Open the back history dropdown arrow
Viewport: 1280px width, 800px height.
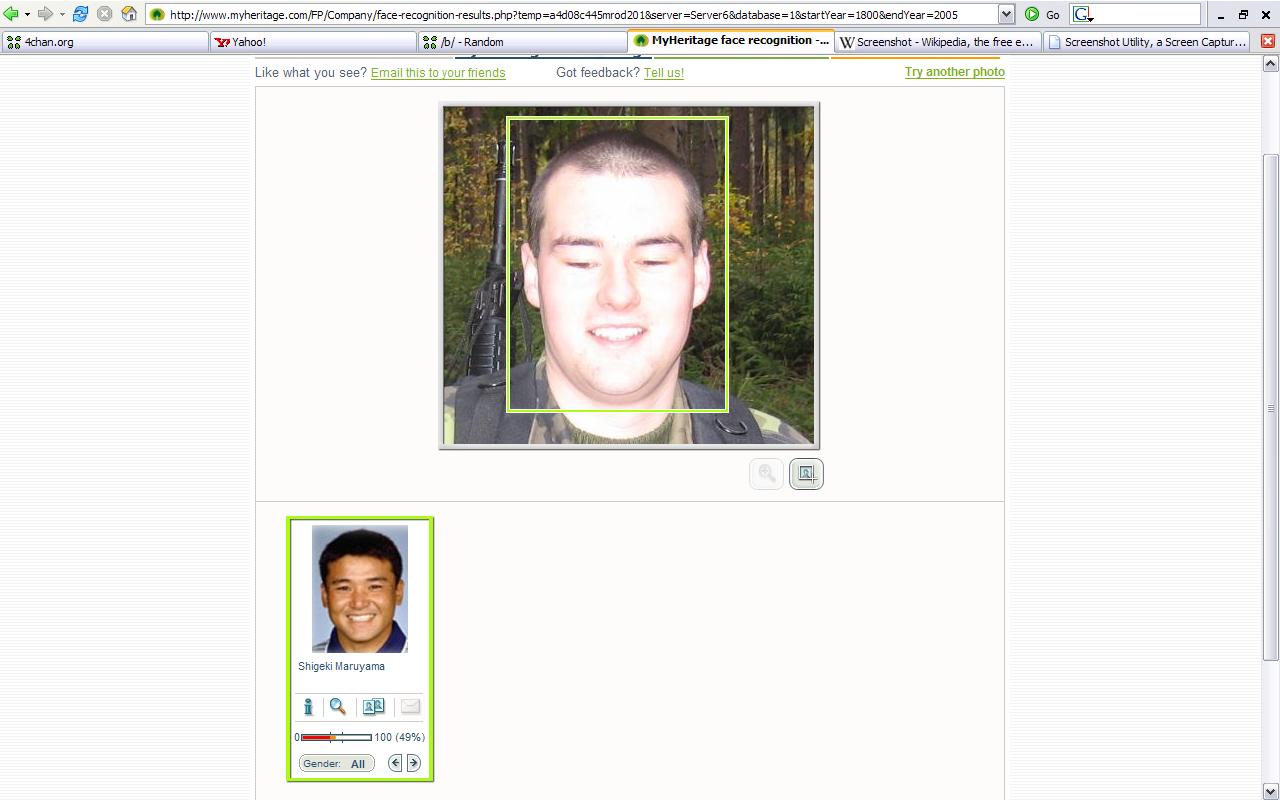tap(27, 14)
